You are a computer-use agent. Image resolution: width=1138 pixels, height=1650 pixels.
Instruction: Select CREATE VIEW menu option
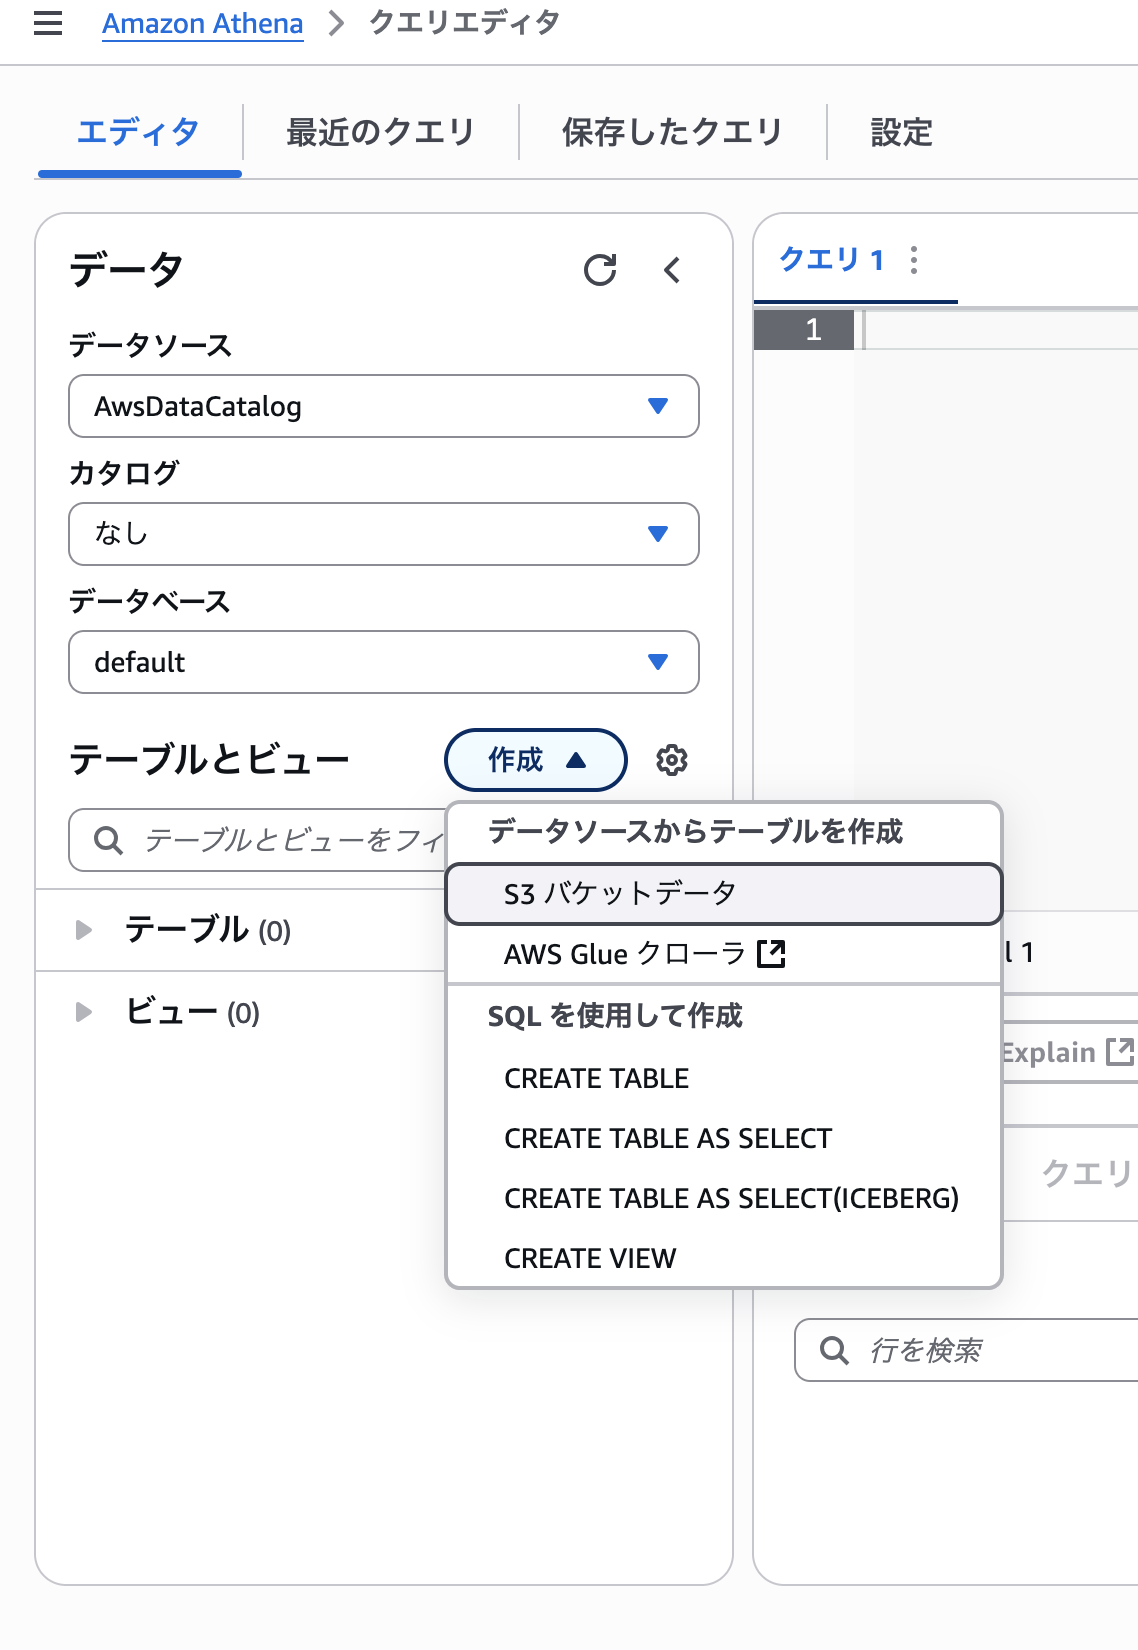pyautogui.click(x=724, y=1258)
